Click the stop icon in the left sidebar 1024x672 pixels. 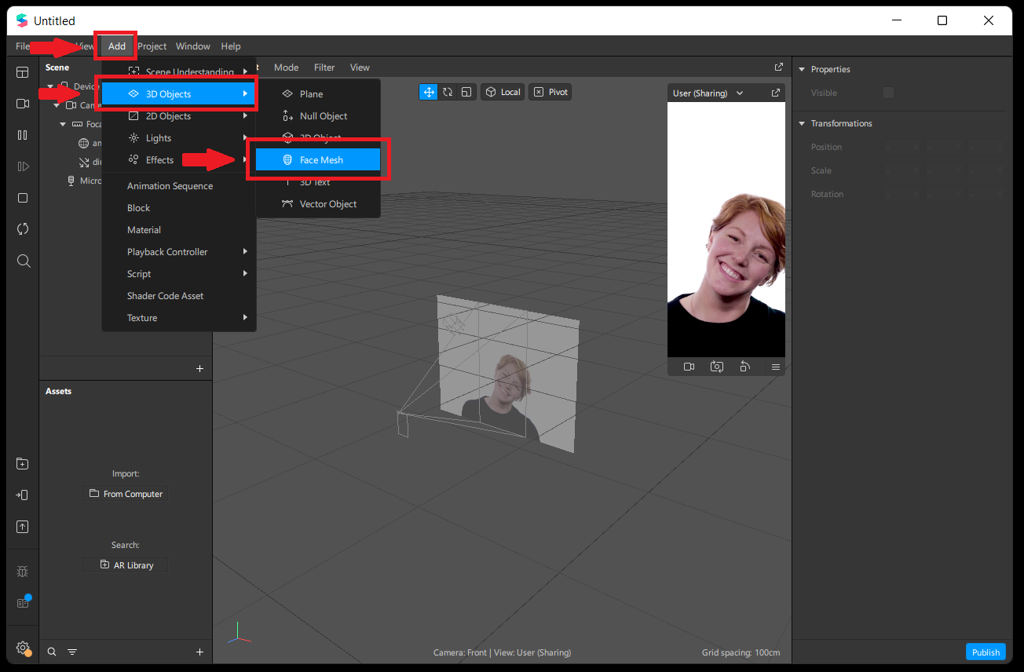22,198
